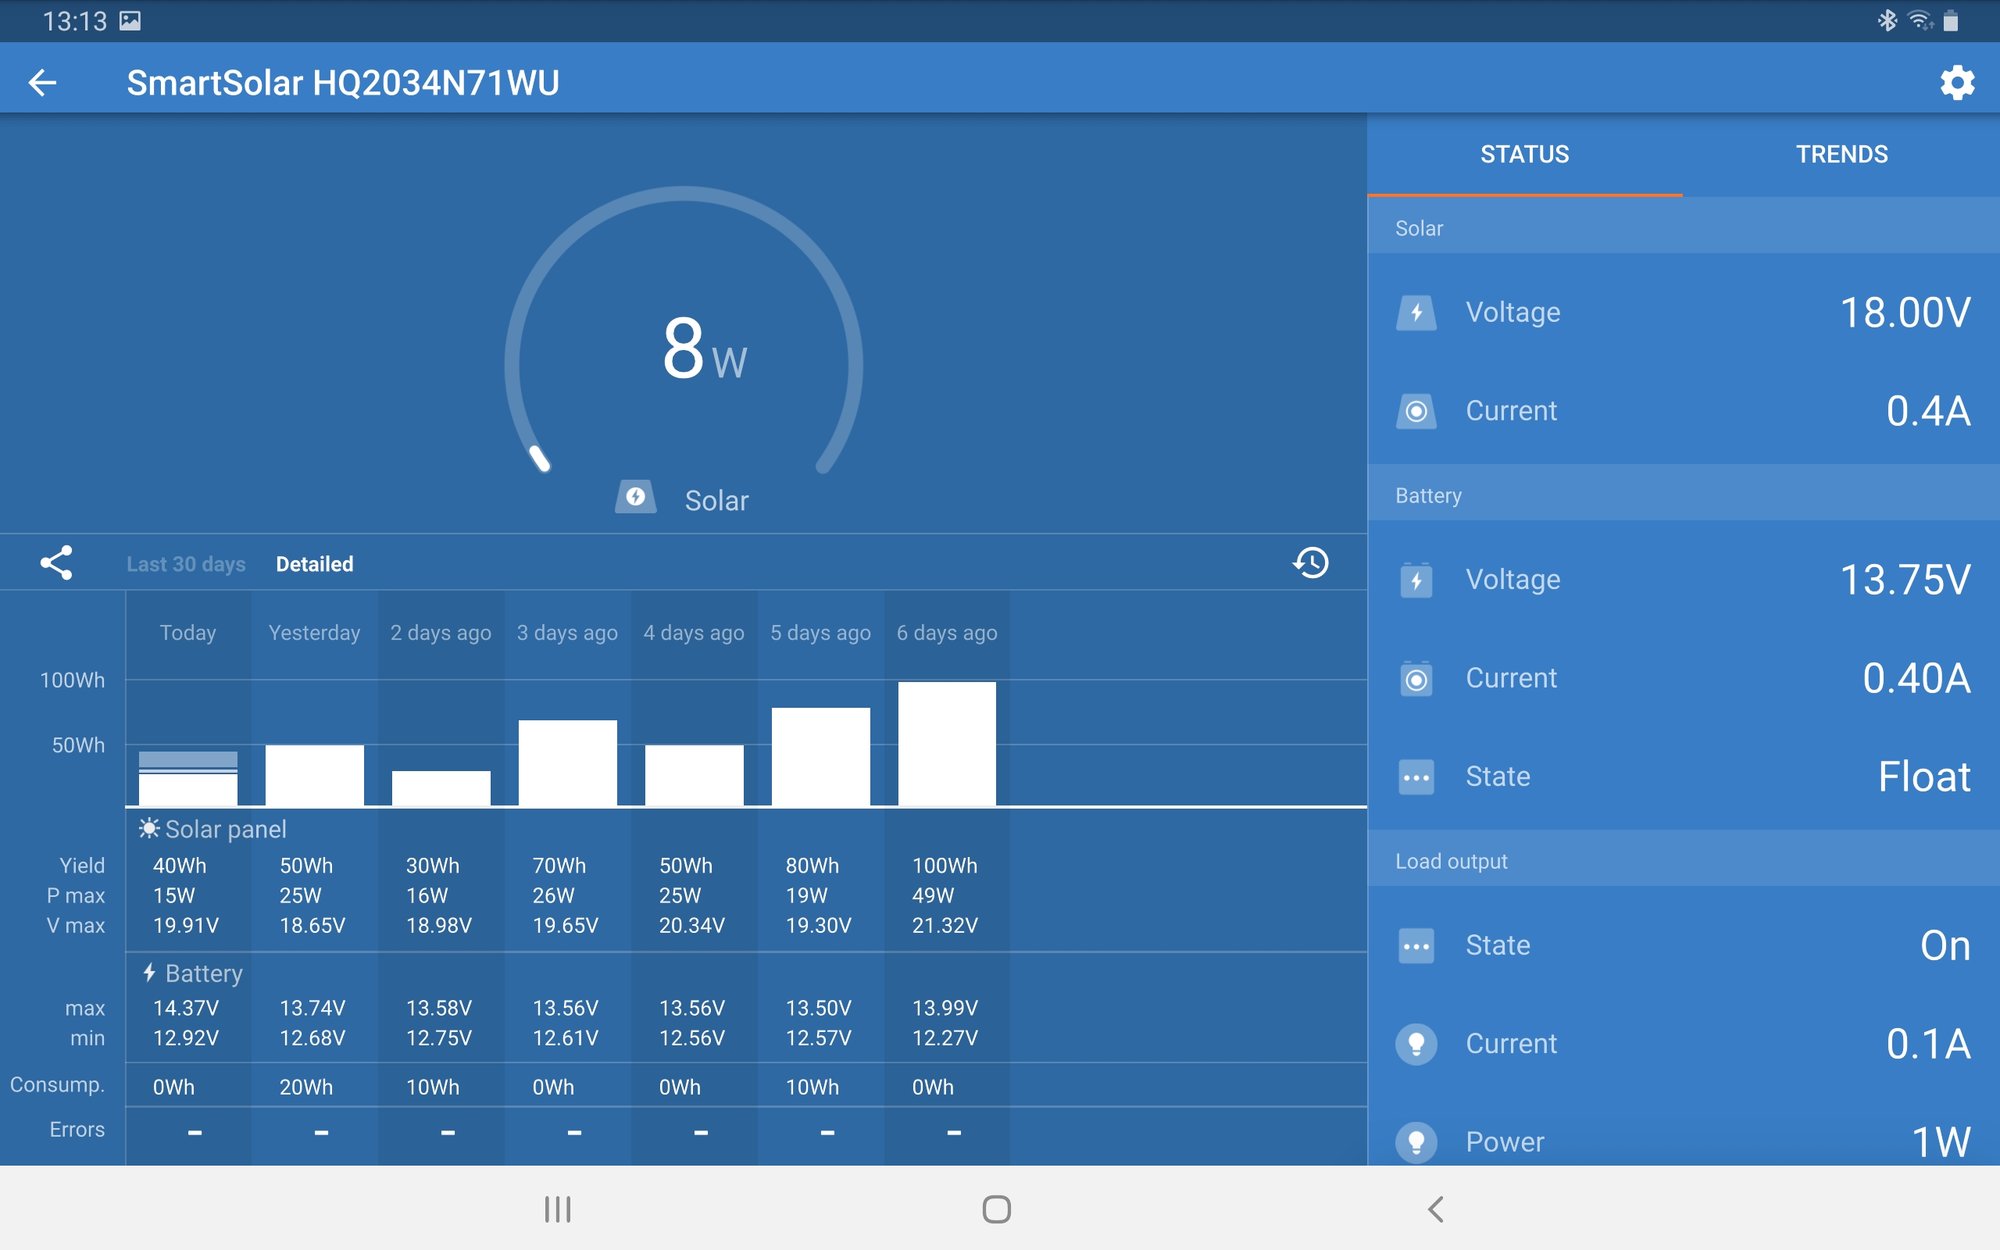Tap the Errors row label

[77, 1130]
